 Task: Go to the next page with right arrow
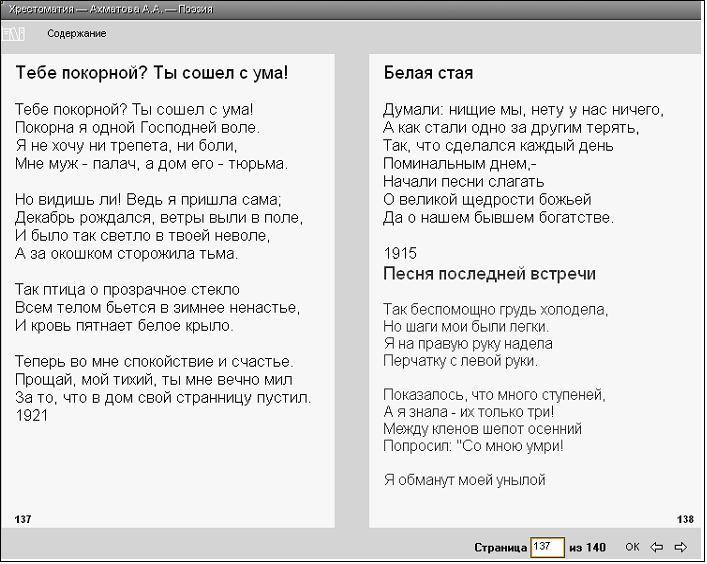point(681,547)
